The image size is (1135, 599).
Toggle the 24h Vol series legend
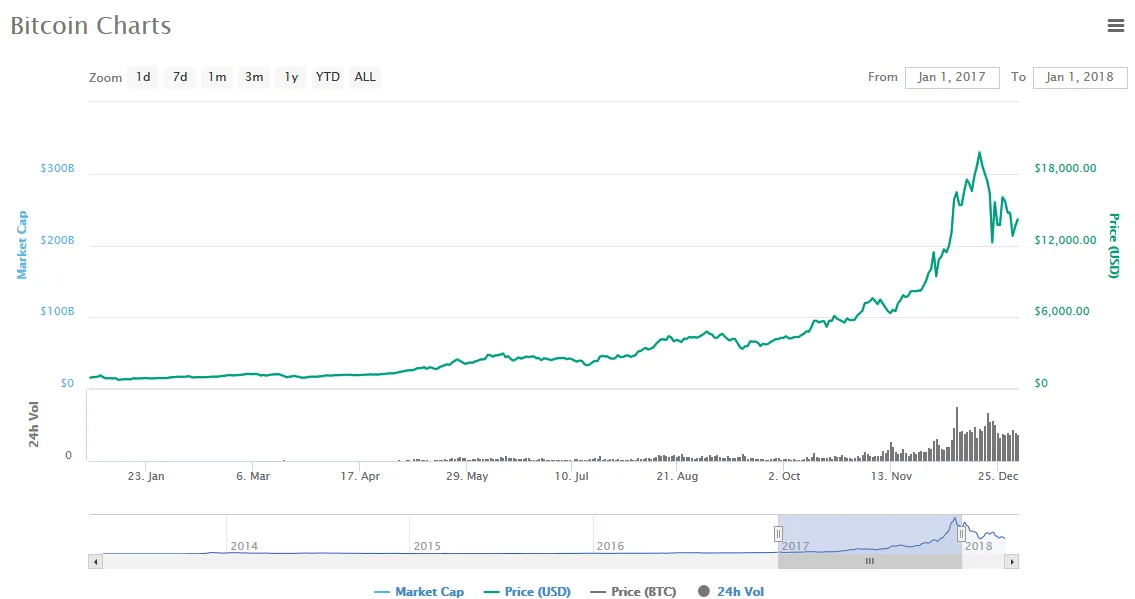click(x=731, y=592)
